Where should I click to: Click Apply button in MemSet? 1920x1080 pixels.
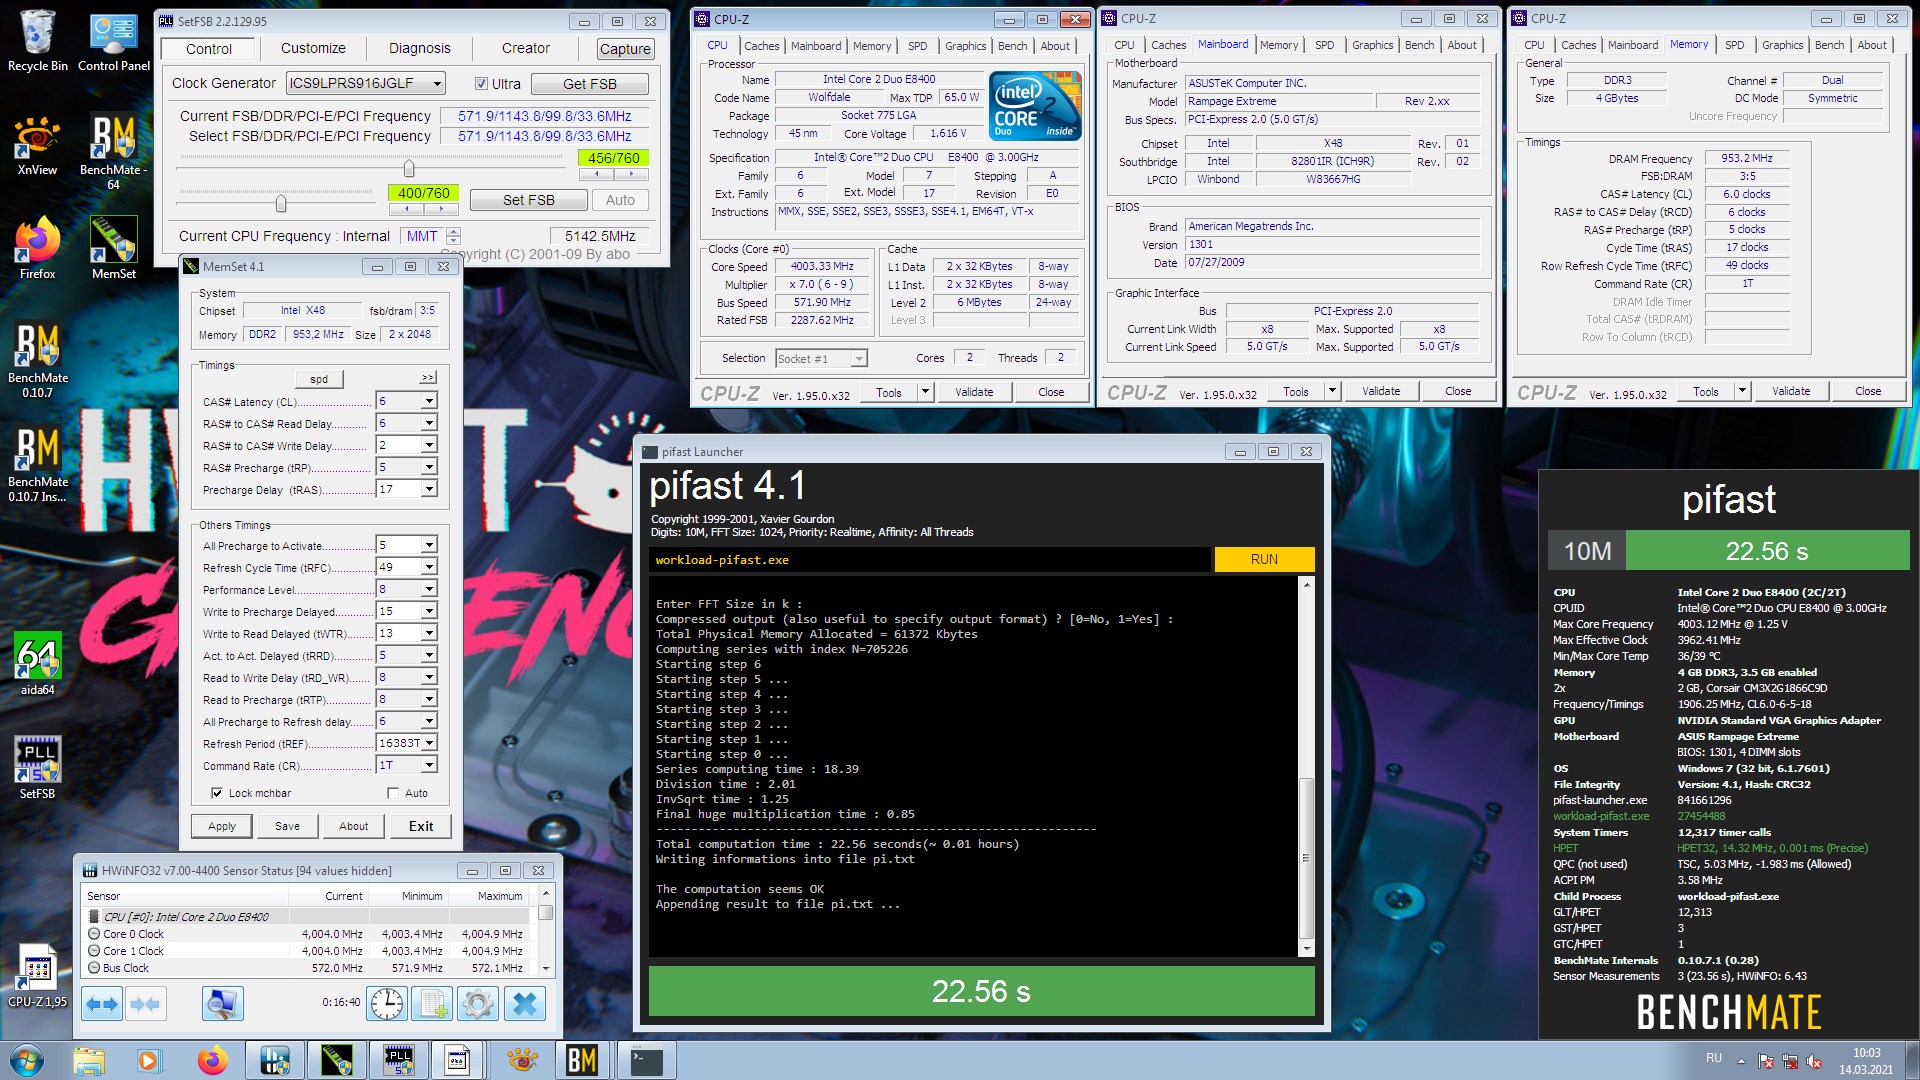pyautogui.click(x=221, y=826)
